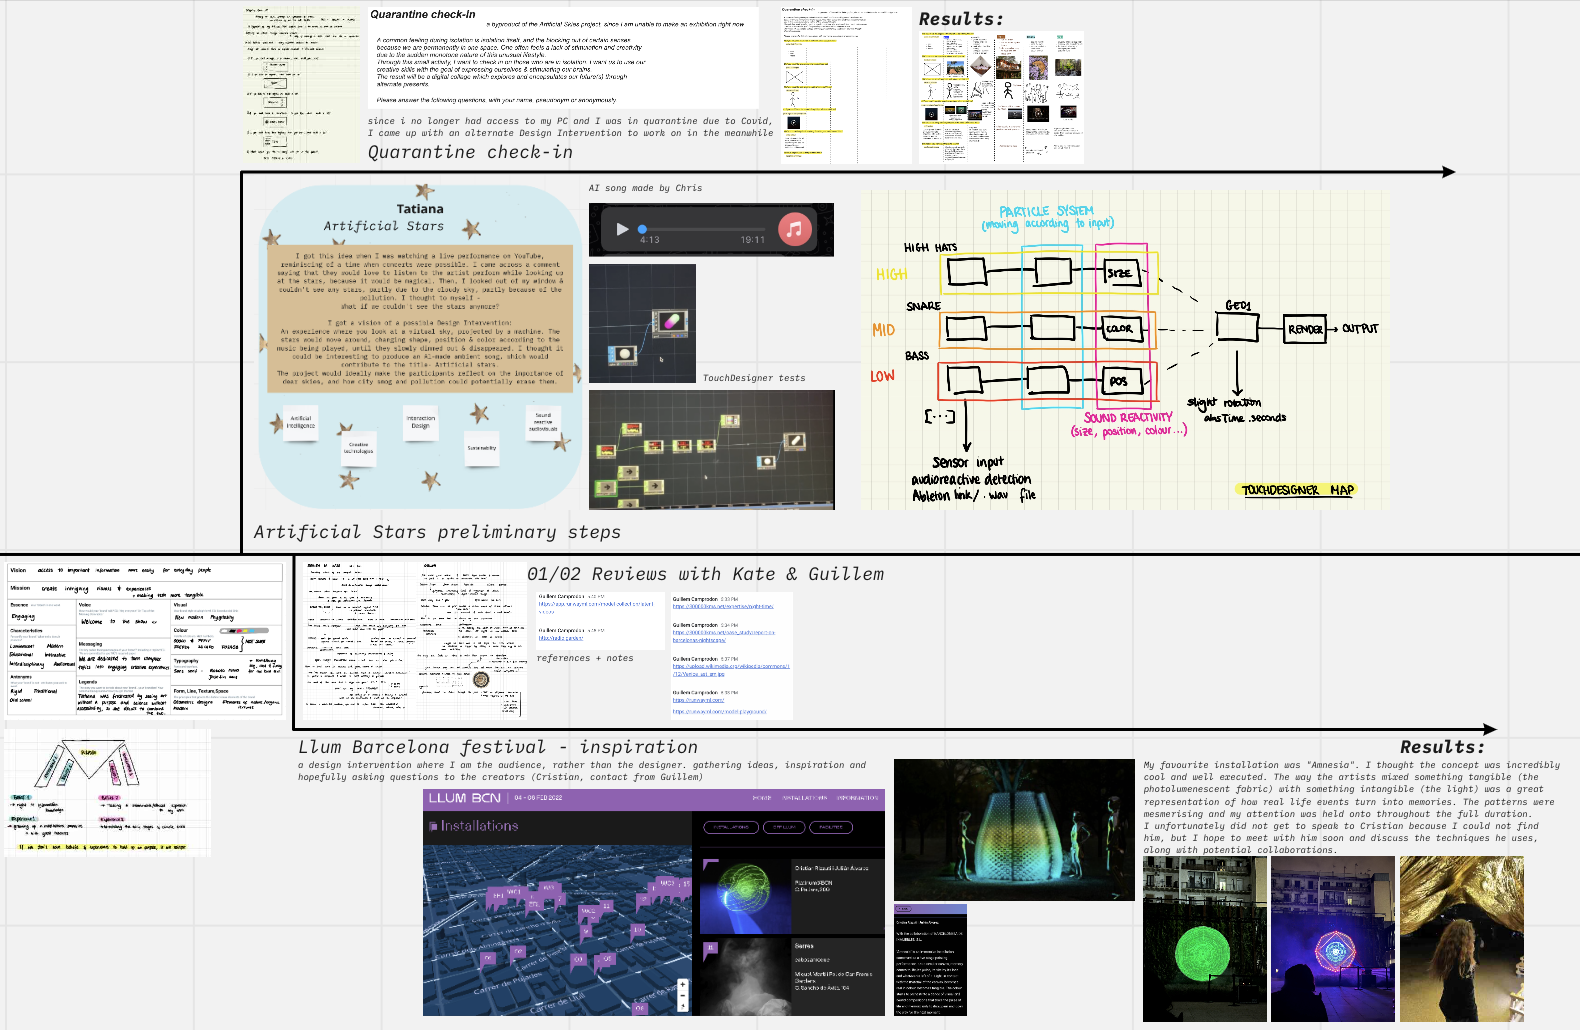Image resolution: width=1580 pixels, height=1030 pixels.
Task: Select the Amnesia glowing installation photo
Action: tap(1014, 830)
